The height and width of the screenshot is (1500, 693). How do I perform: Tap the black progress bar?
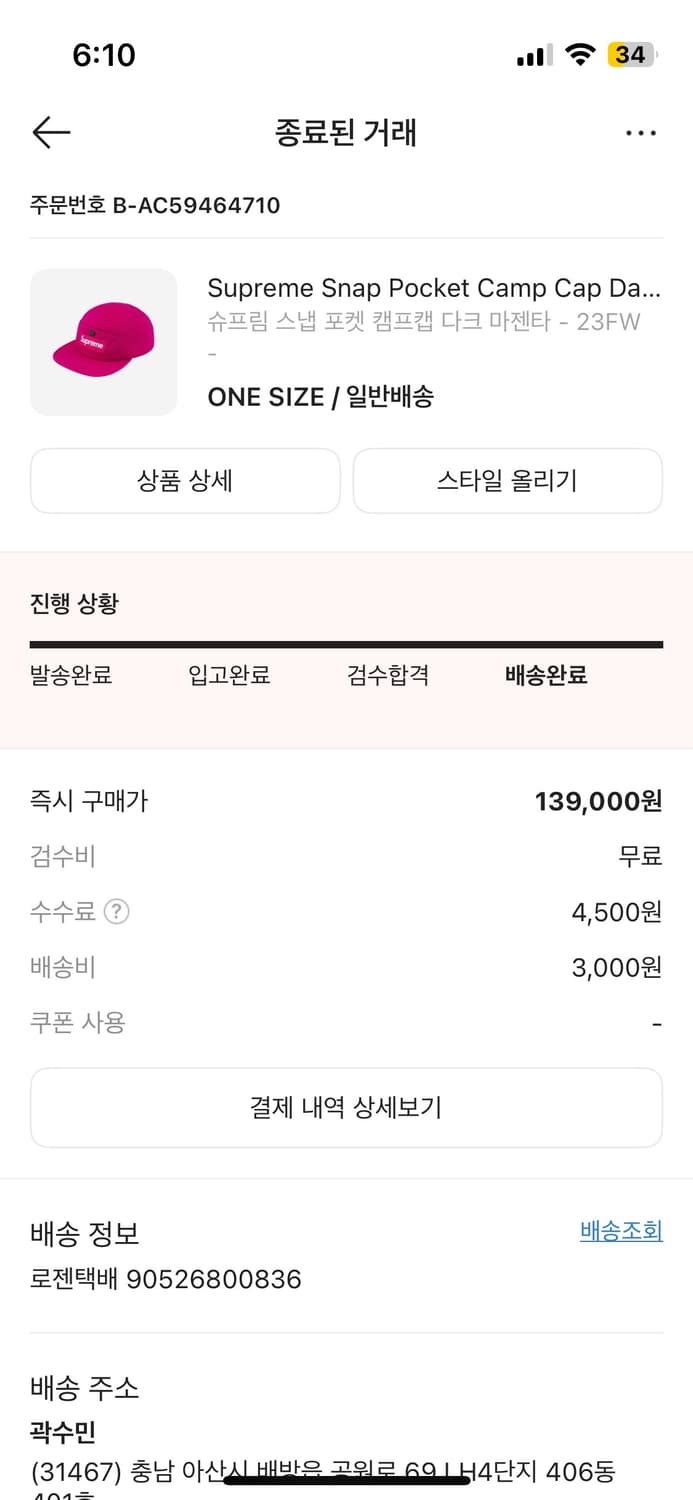(346, 645)
